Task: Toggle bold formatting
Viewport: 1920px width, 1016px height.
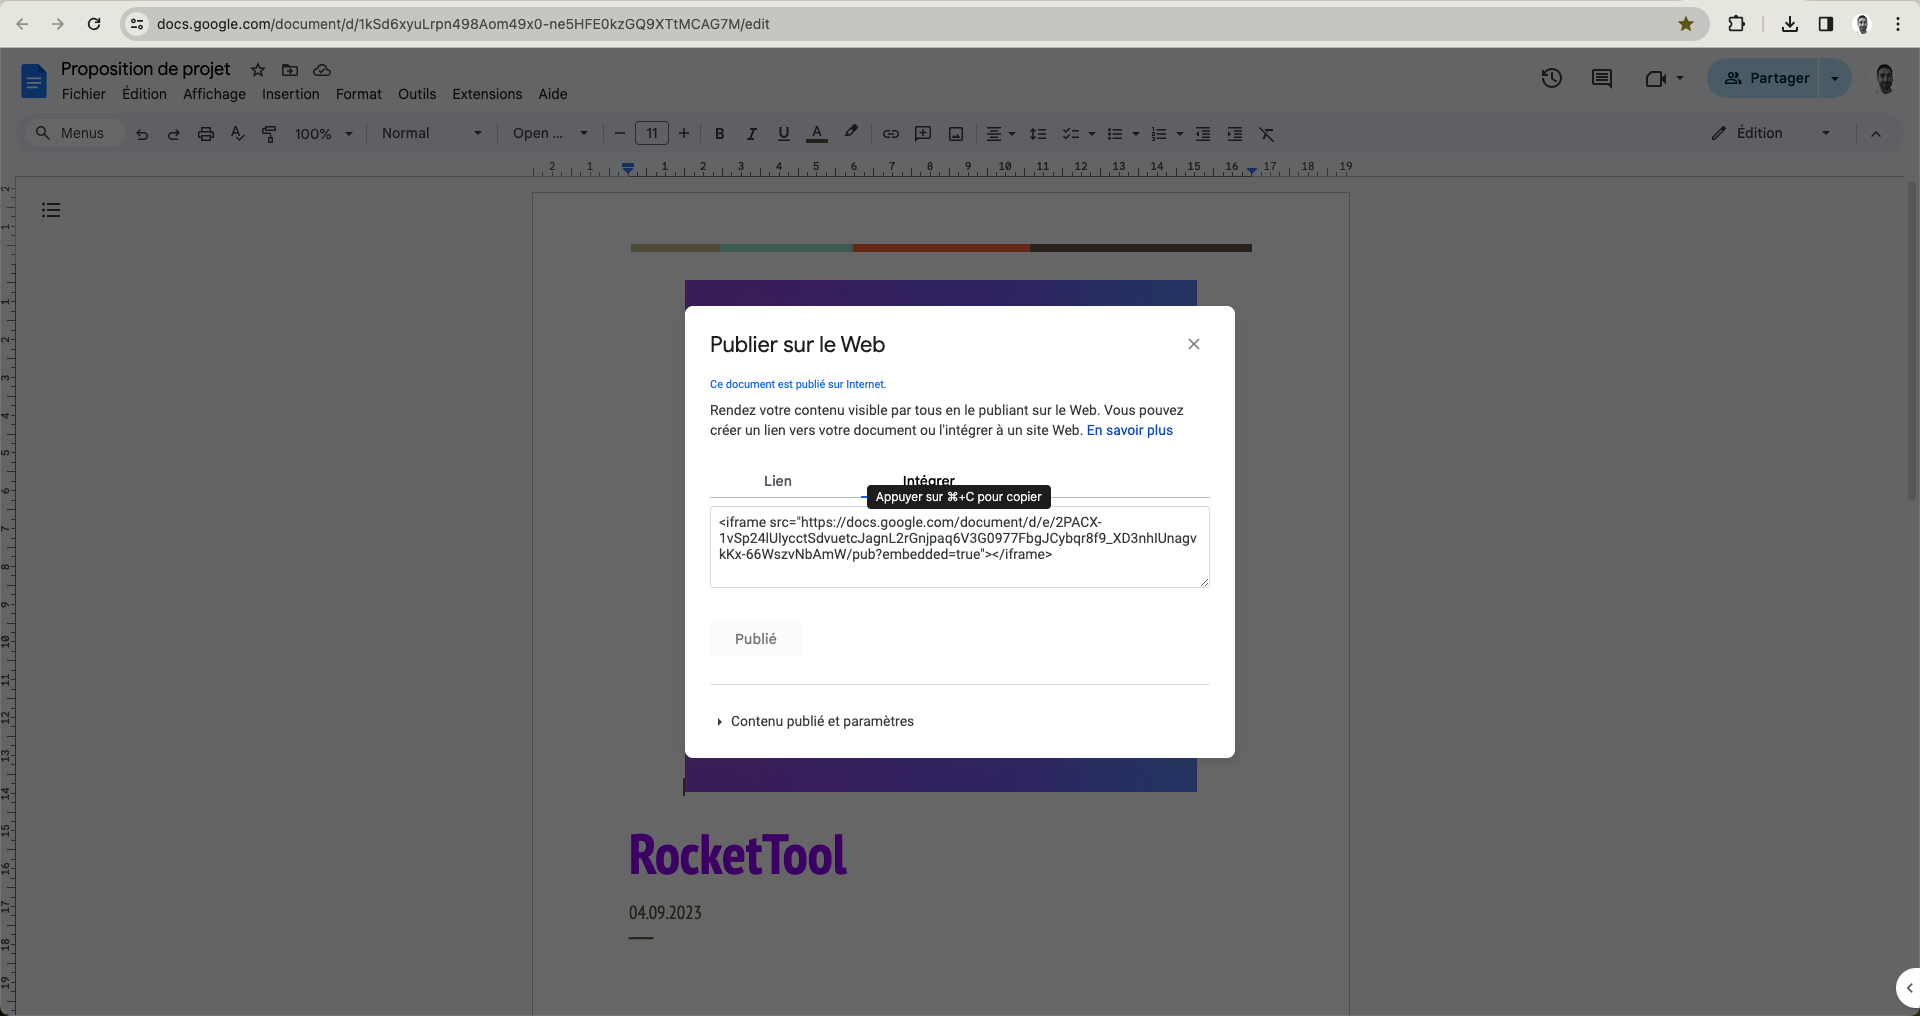Action: pos(719,134)
